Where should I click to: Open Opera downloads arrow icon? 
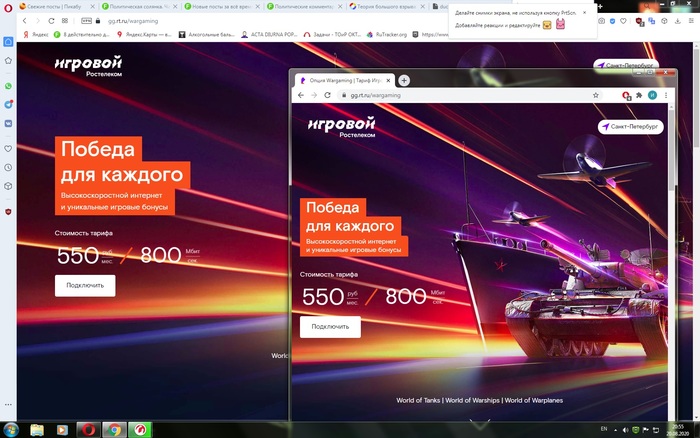(678, 21)
